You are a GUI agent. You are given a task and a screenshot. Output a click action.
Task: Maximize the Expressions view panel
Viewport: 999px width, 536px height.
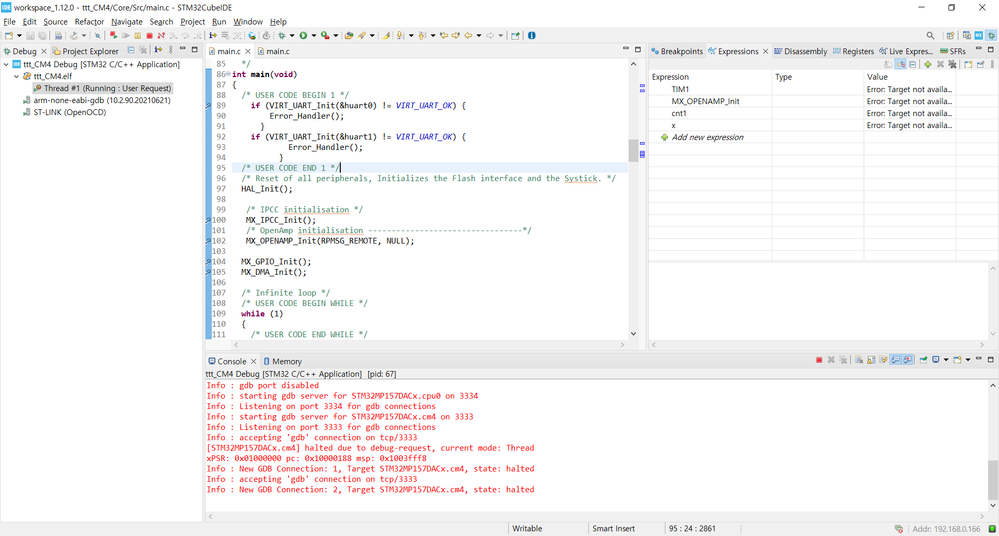click(991, 49)
